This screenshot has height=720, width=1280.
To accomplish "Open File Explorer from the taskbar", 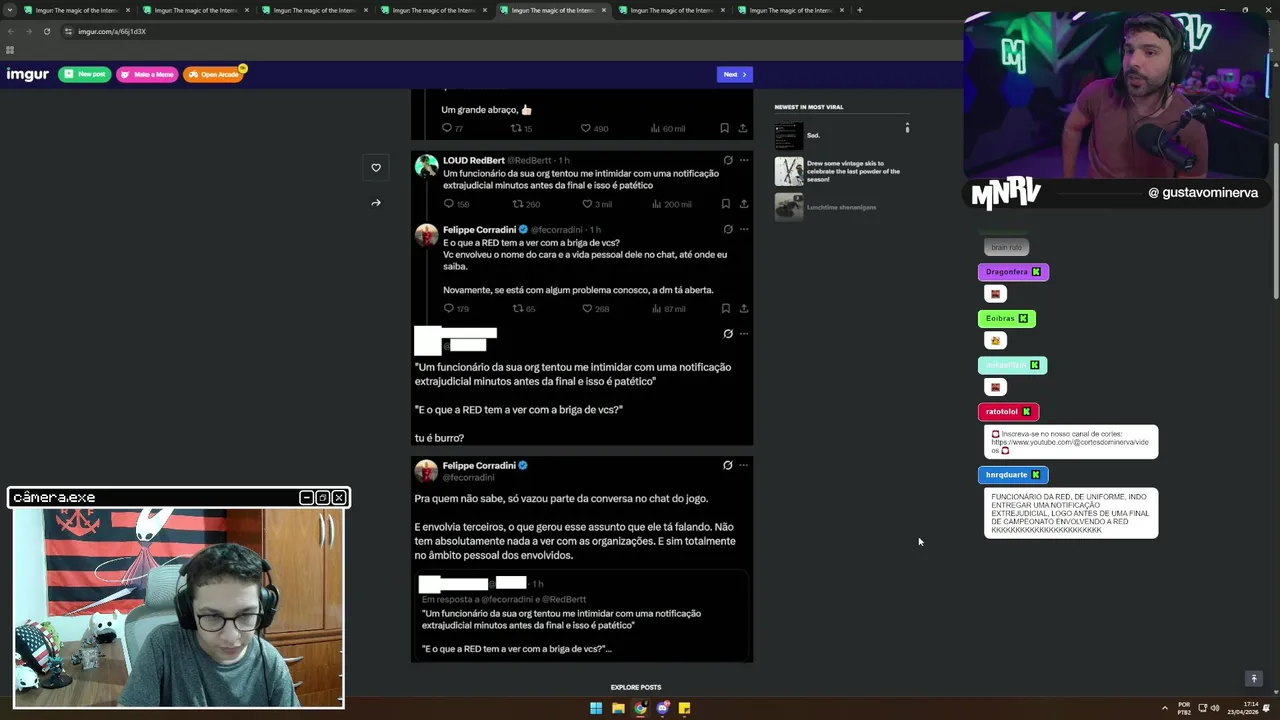I will pyautogui.click(x=618, y=708).
